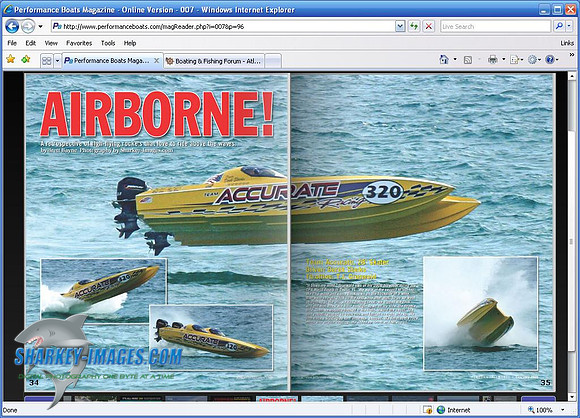Click the Internet security zone indicator
This screenshot has height=418, width=580.
pyautogui.click(x=453, y=410)
